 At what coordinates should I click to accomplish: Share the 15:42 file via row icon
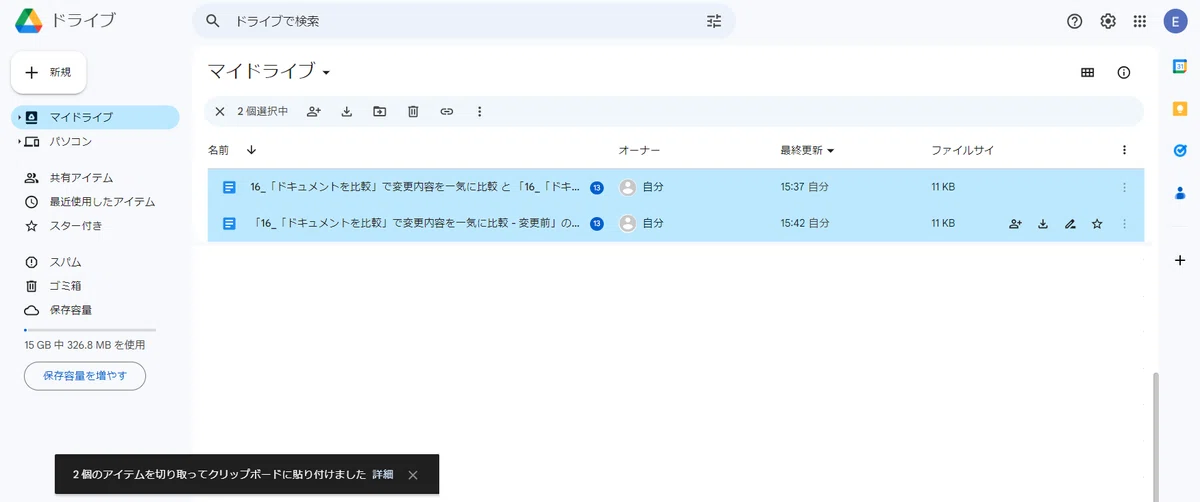coord(1015,224)
